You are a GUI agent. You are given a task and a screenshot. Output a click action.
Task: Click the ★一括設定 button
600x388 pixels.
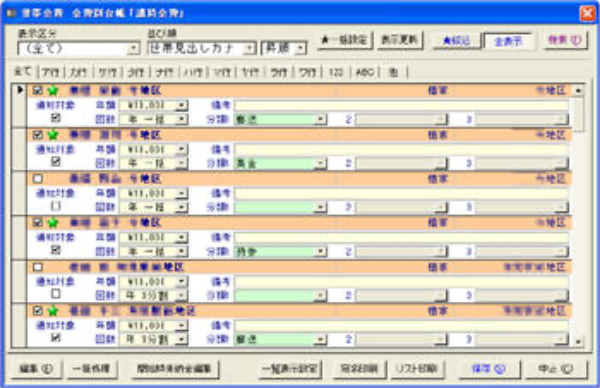pyautogui.click(x=345, y=40)
